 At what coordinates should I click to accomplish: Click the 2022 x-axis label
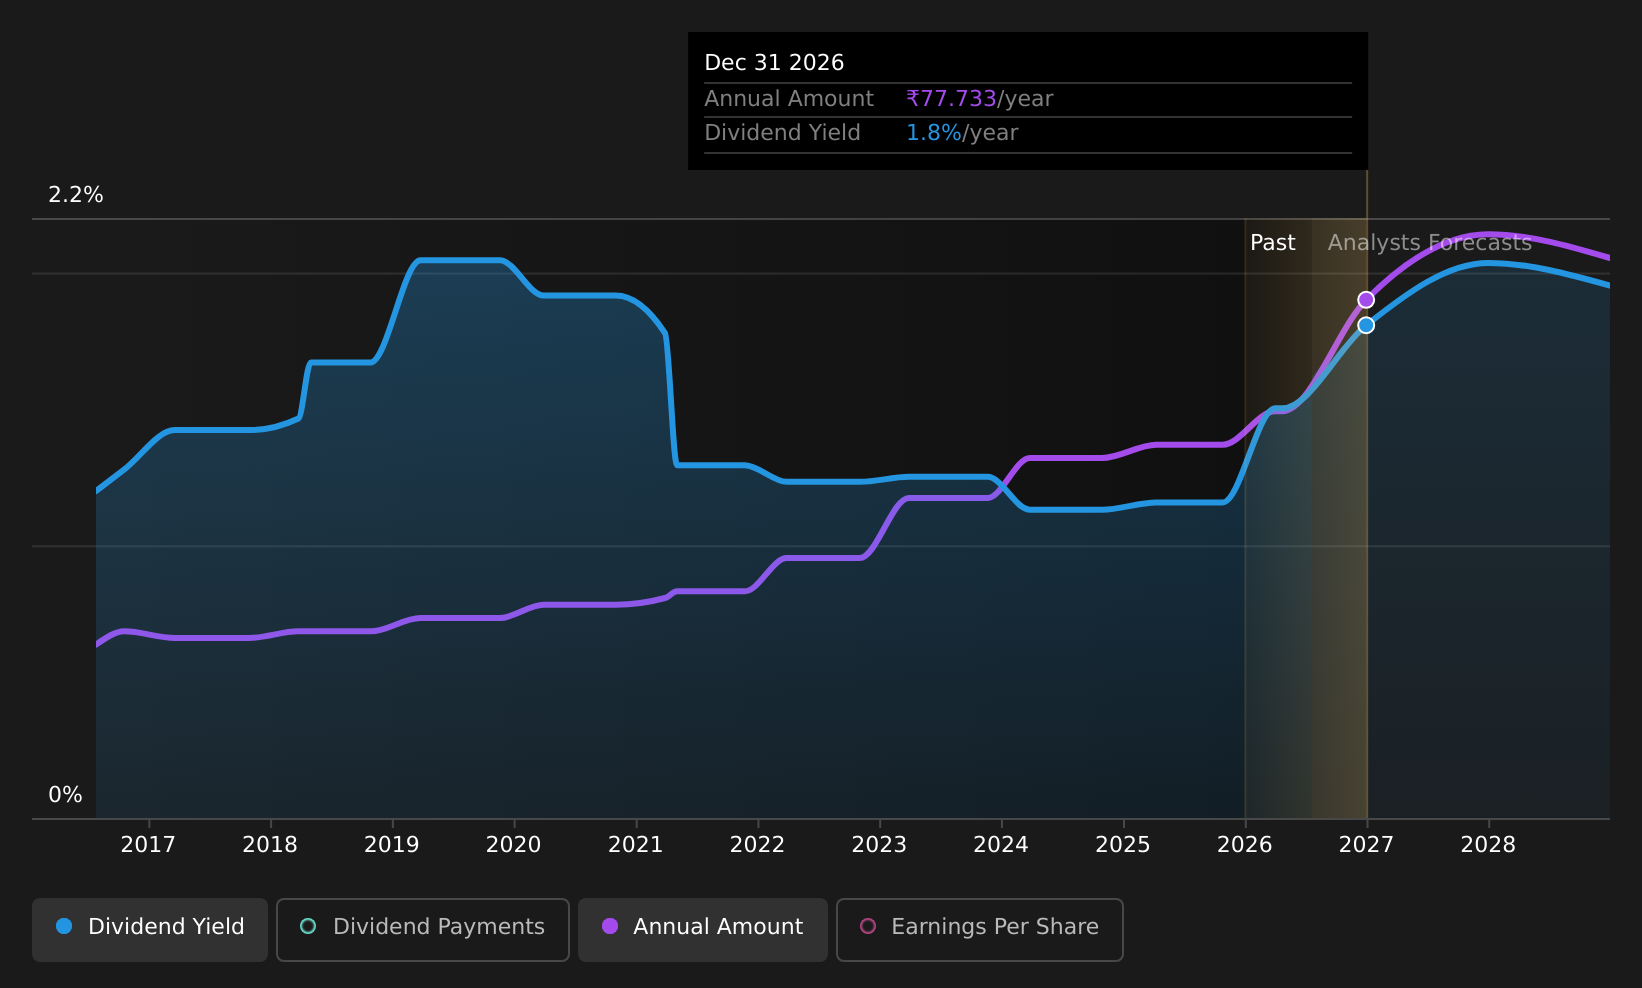coord(758,845)
